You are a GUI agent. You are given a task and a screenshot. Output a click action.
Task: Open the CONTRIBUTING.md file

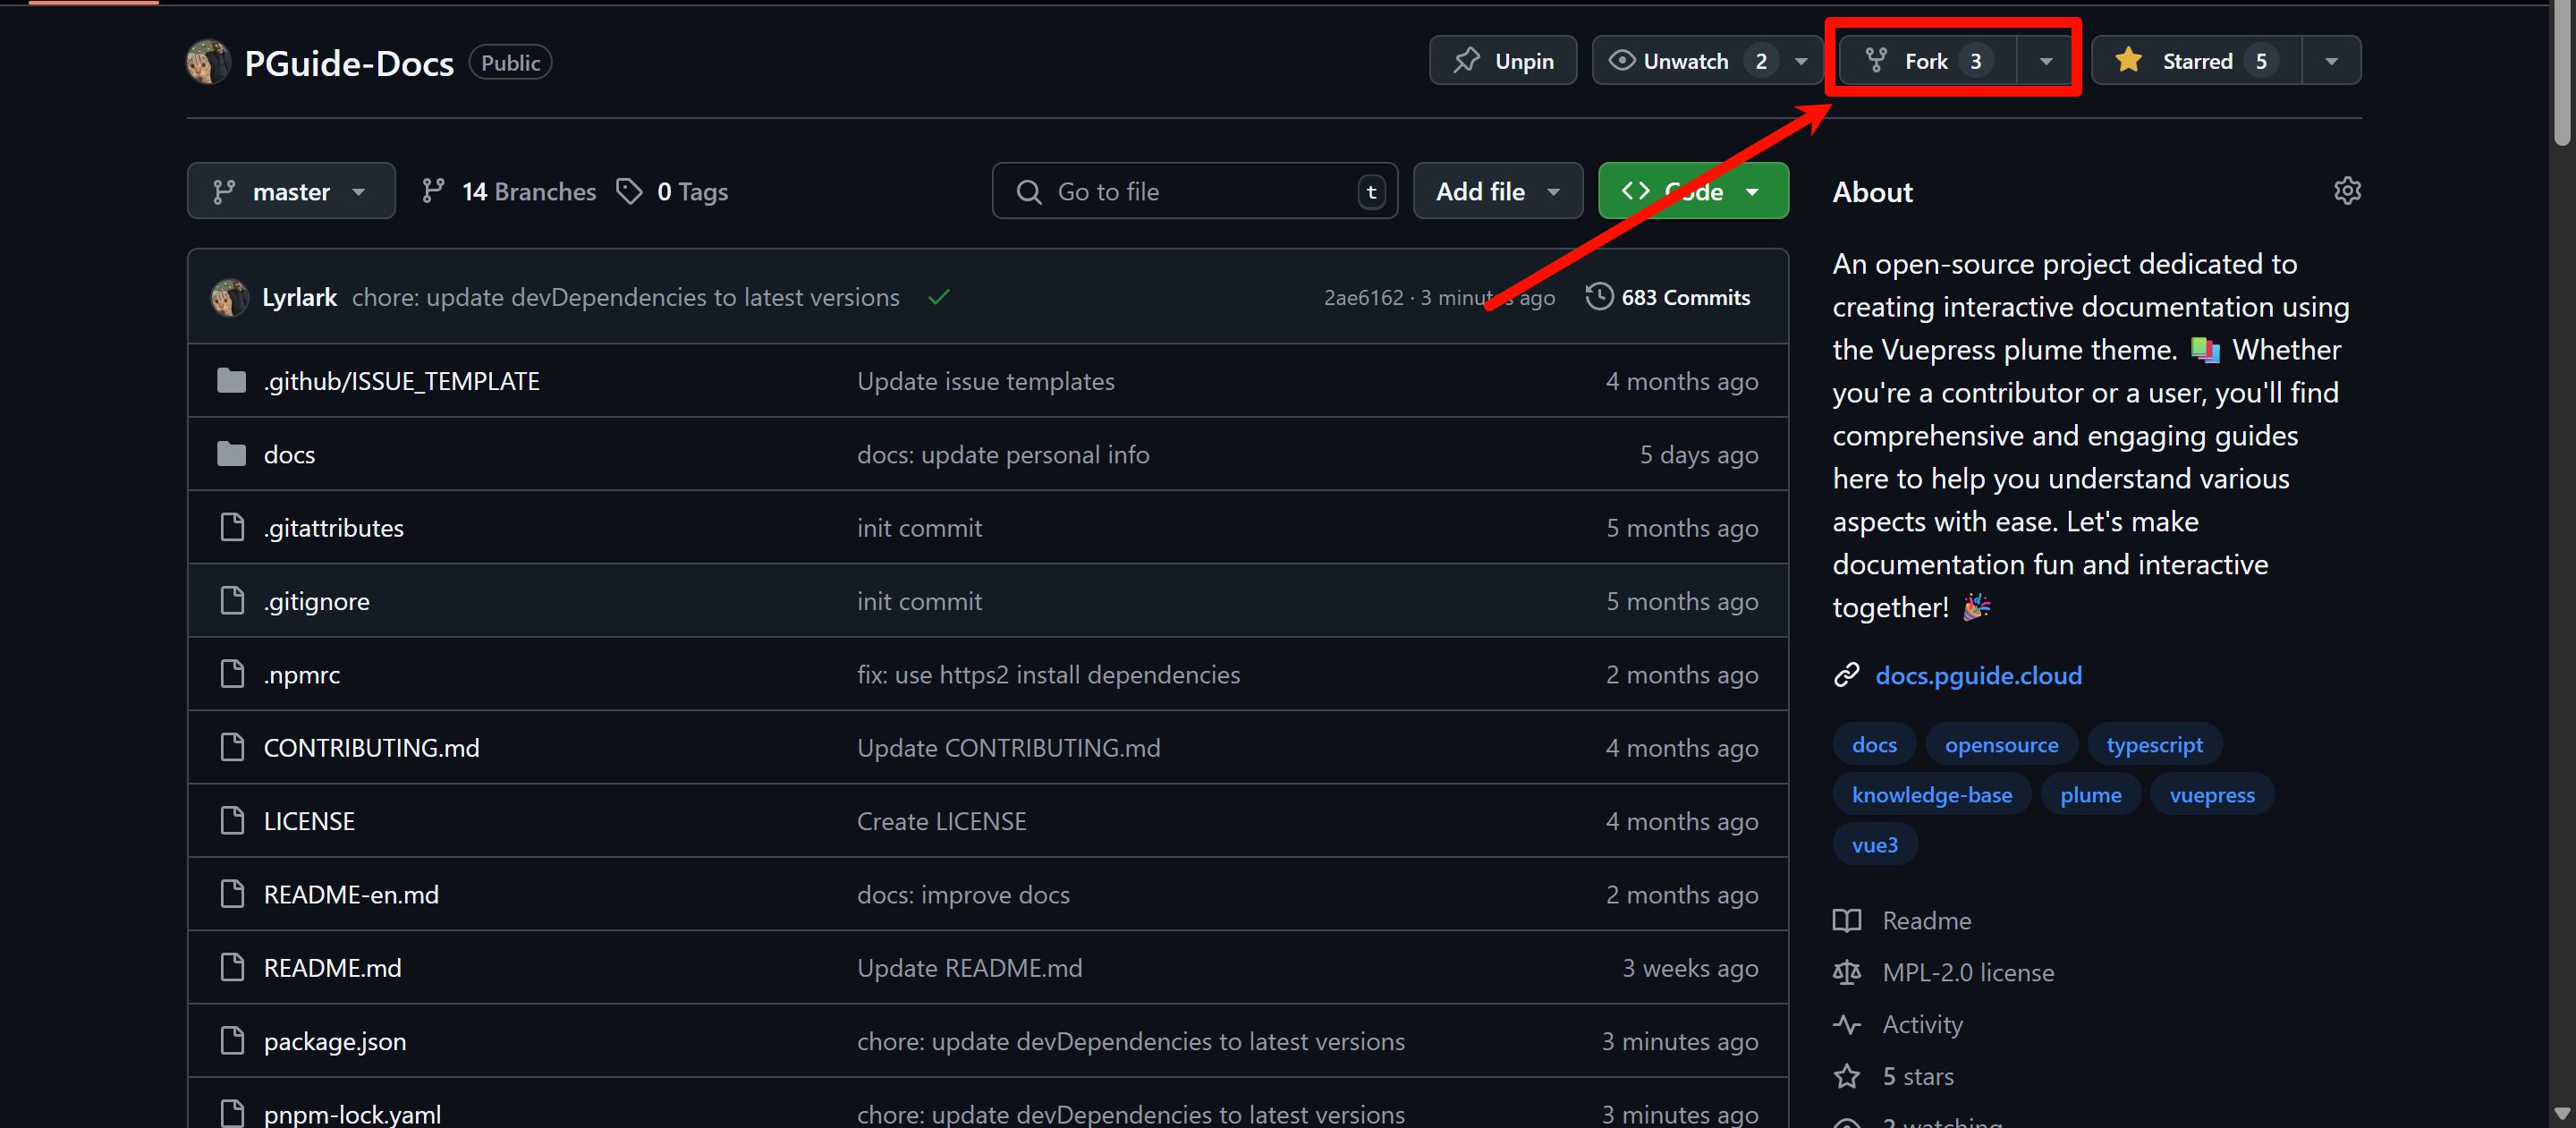[371, 748]
